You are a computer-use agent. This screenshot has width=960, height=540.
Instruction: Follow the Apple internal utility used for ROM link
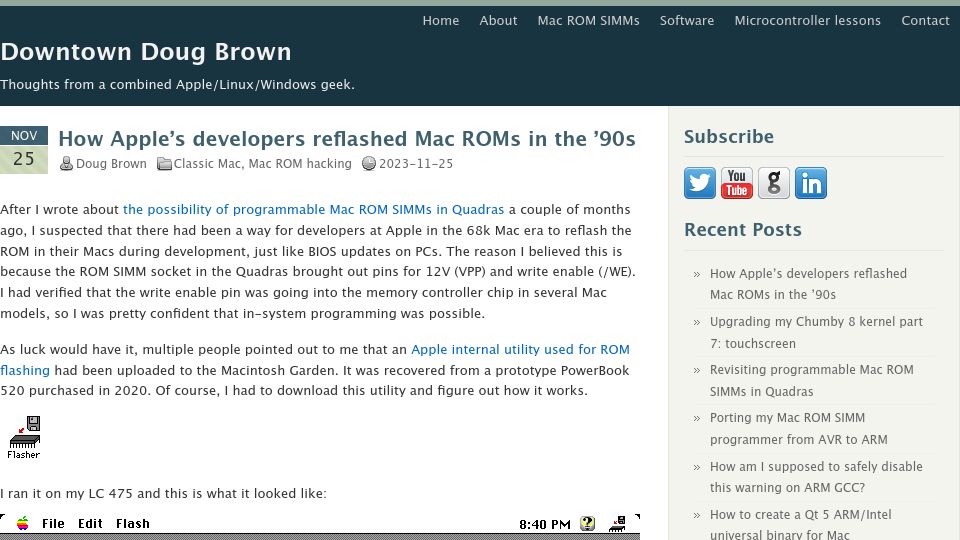pos(520,350)
